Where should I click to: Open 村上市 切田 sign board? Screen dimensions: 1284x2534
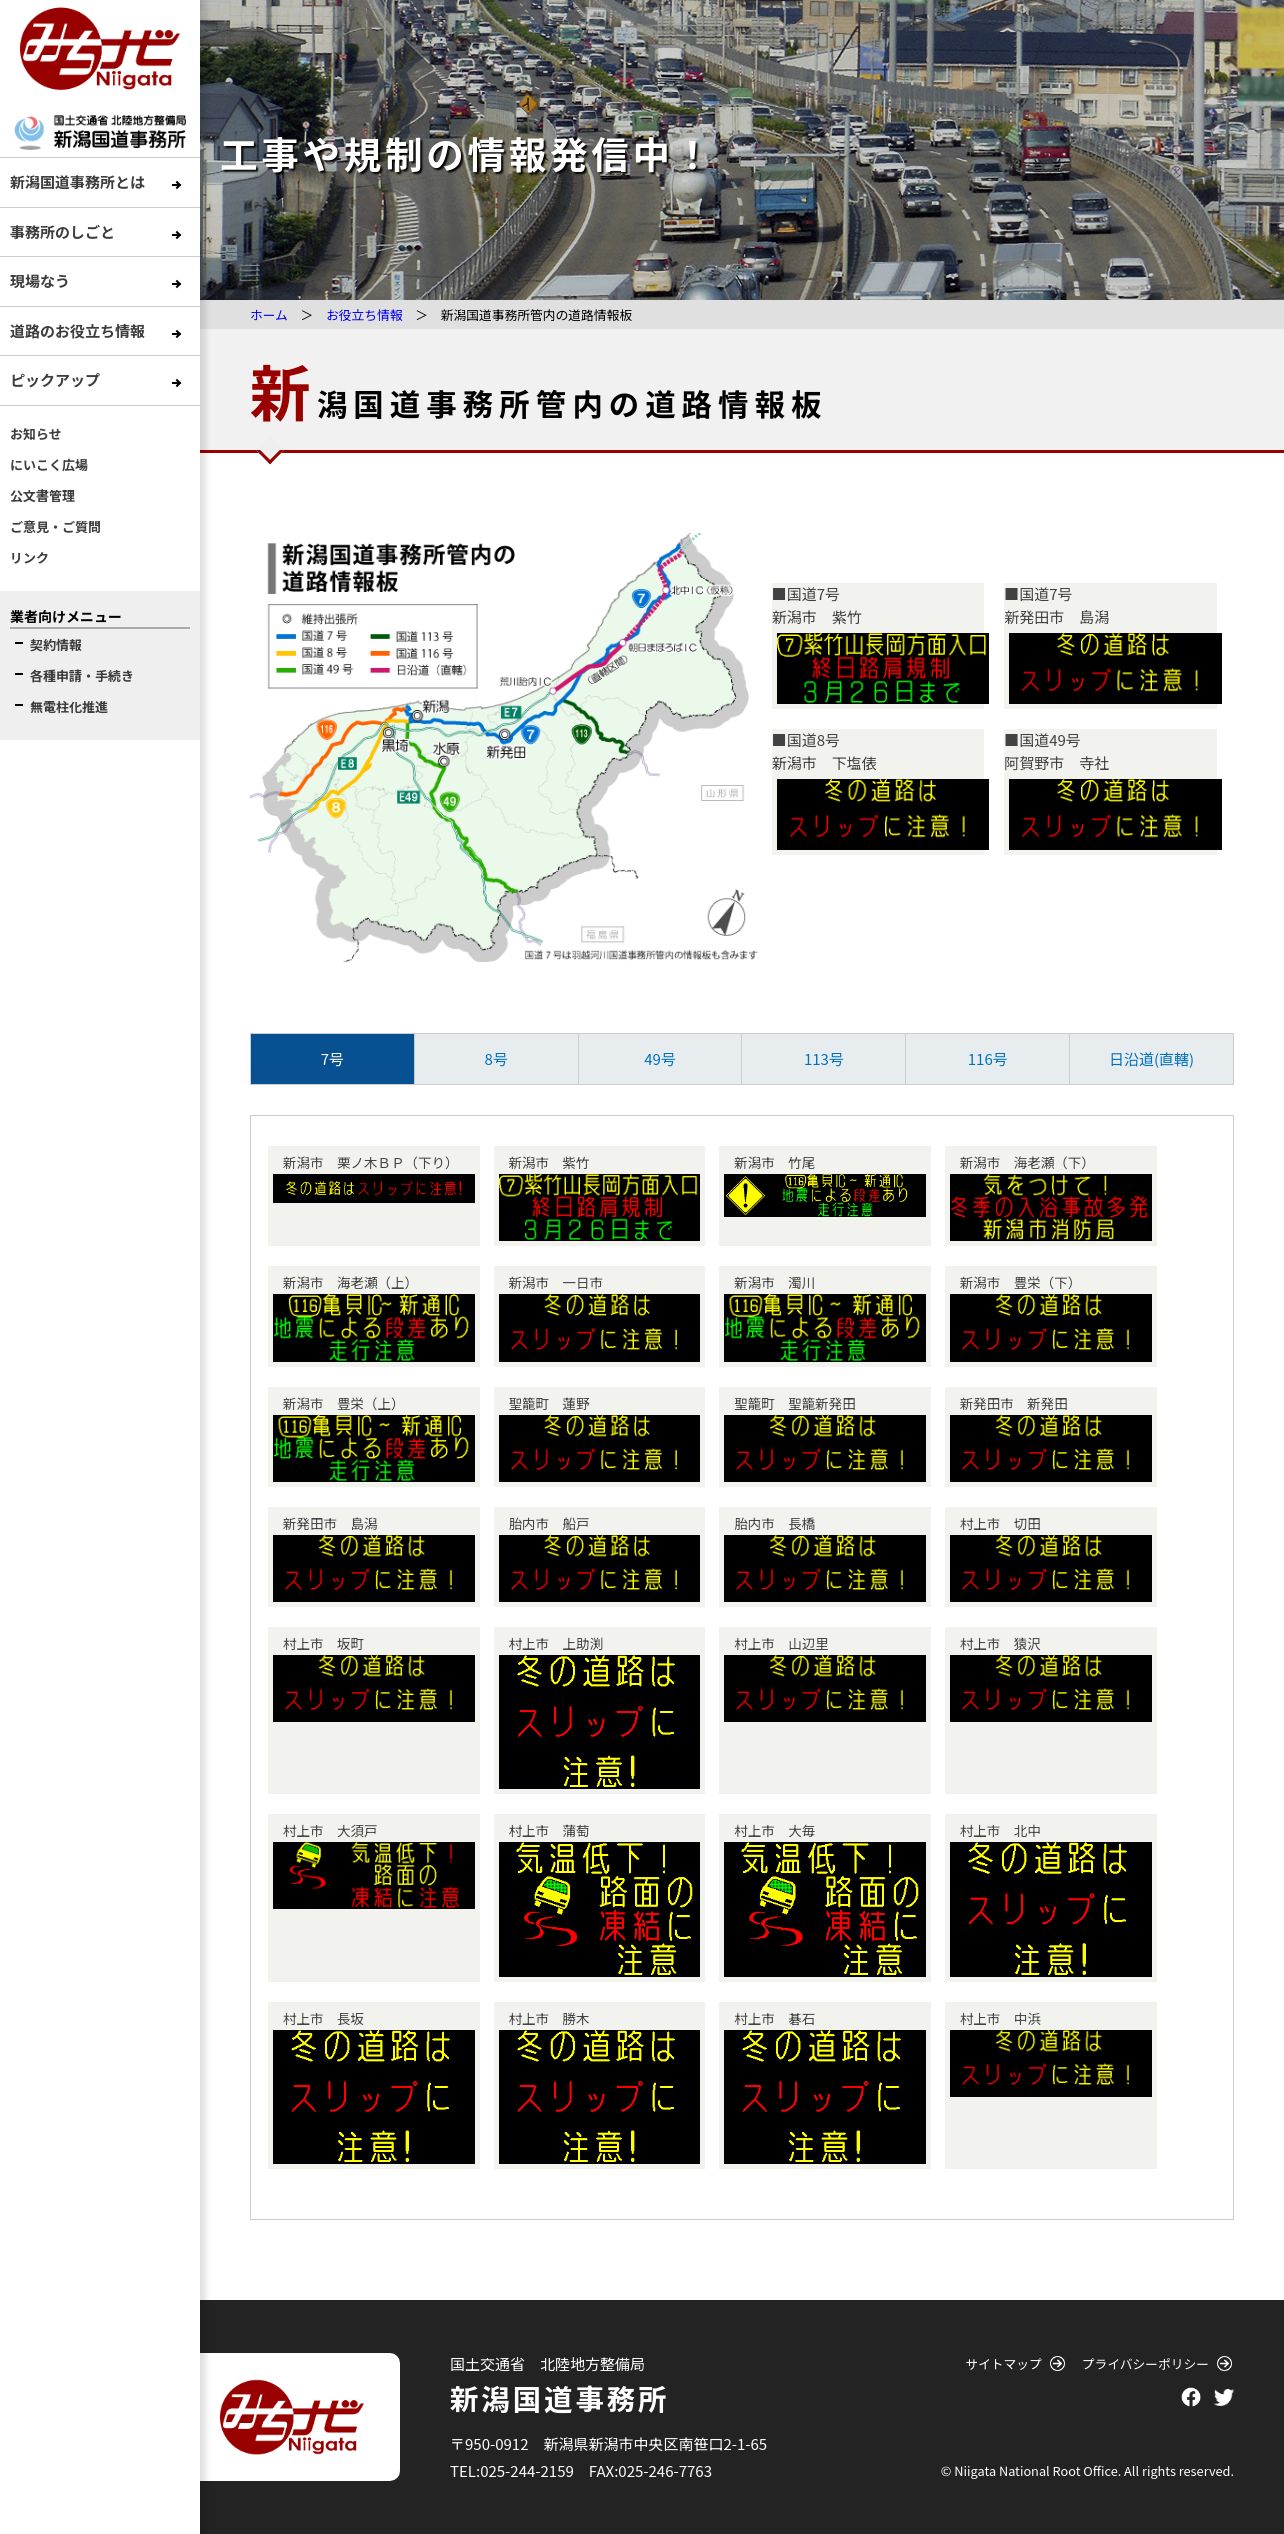point(1051,1568)
